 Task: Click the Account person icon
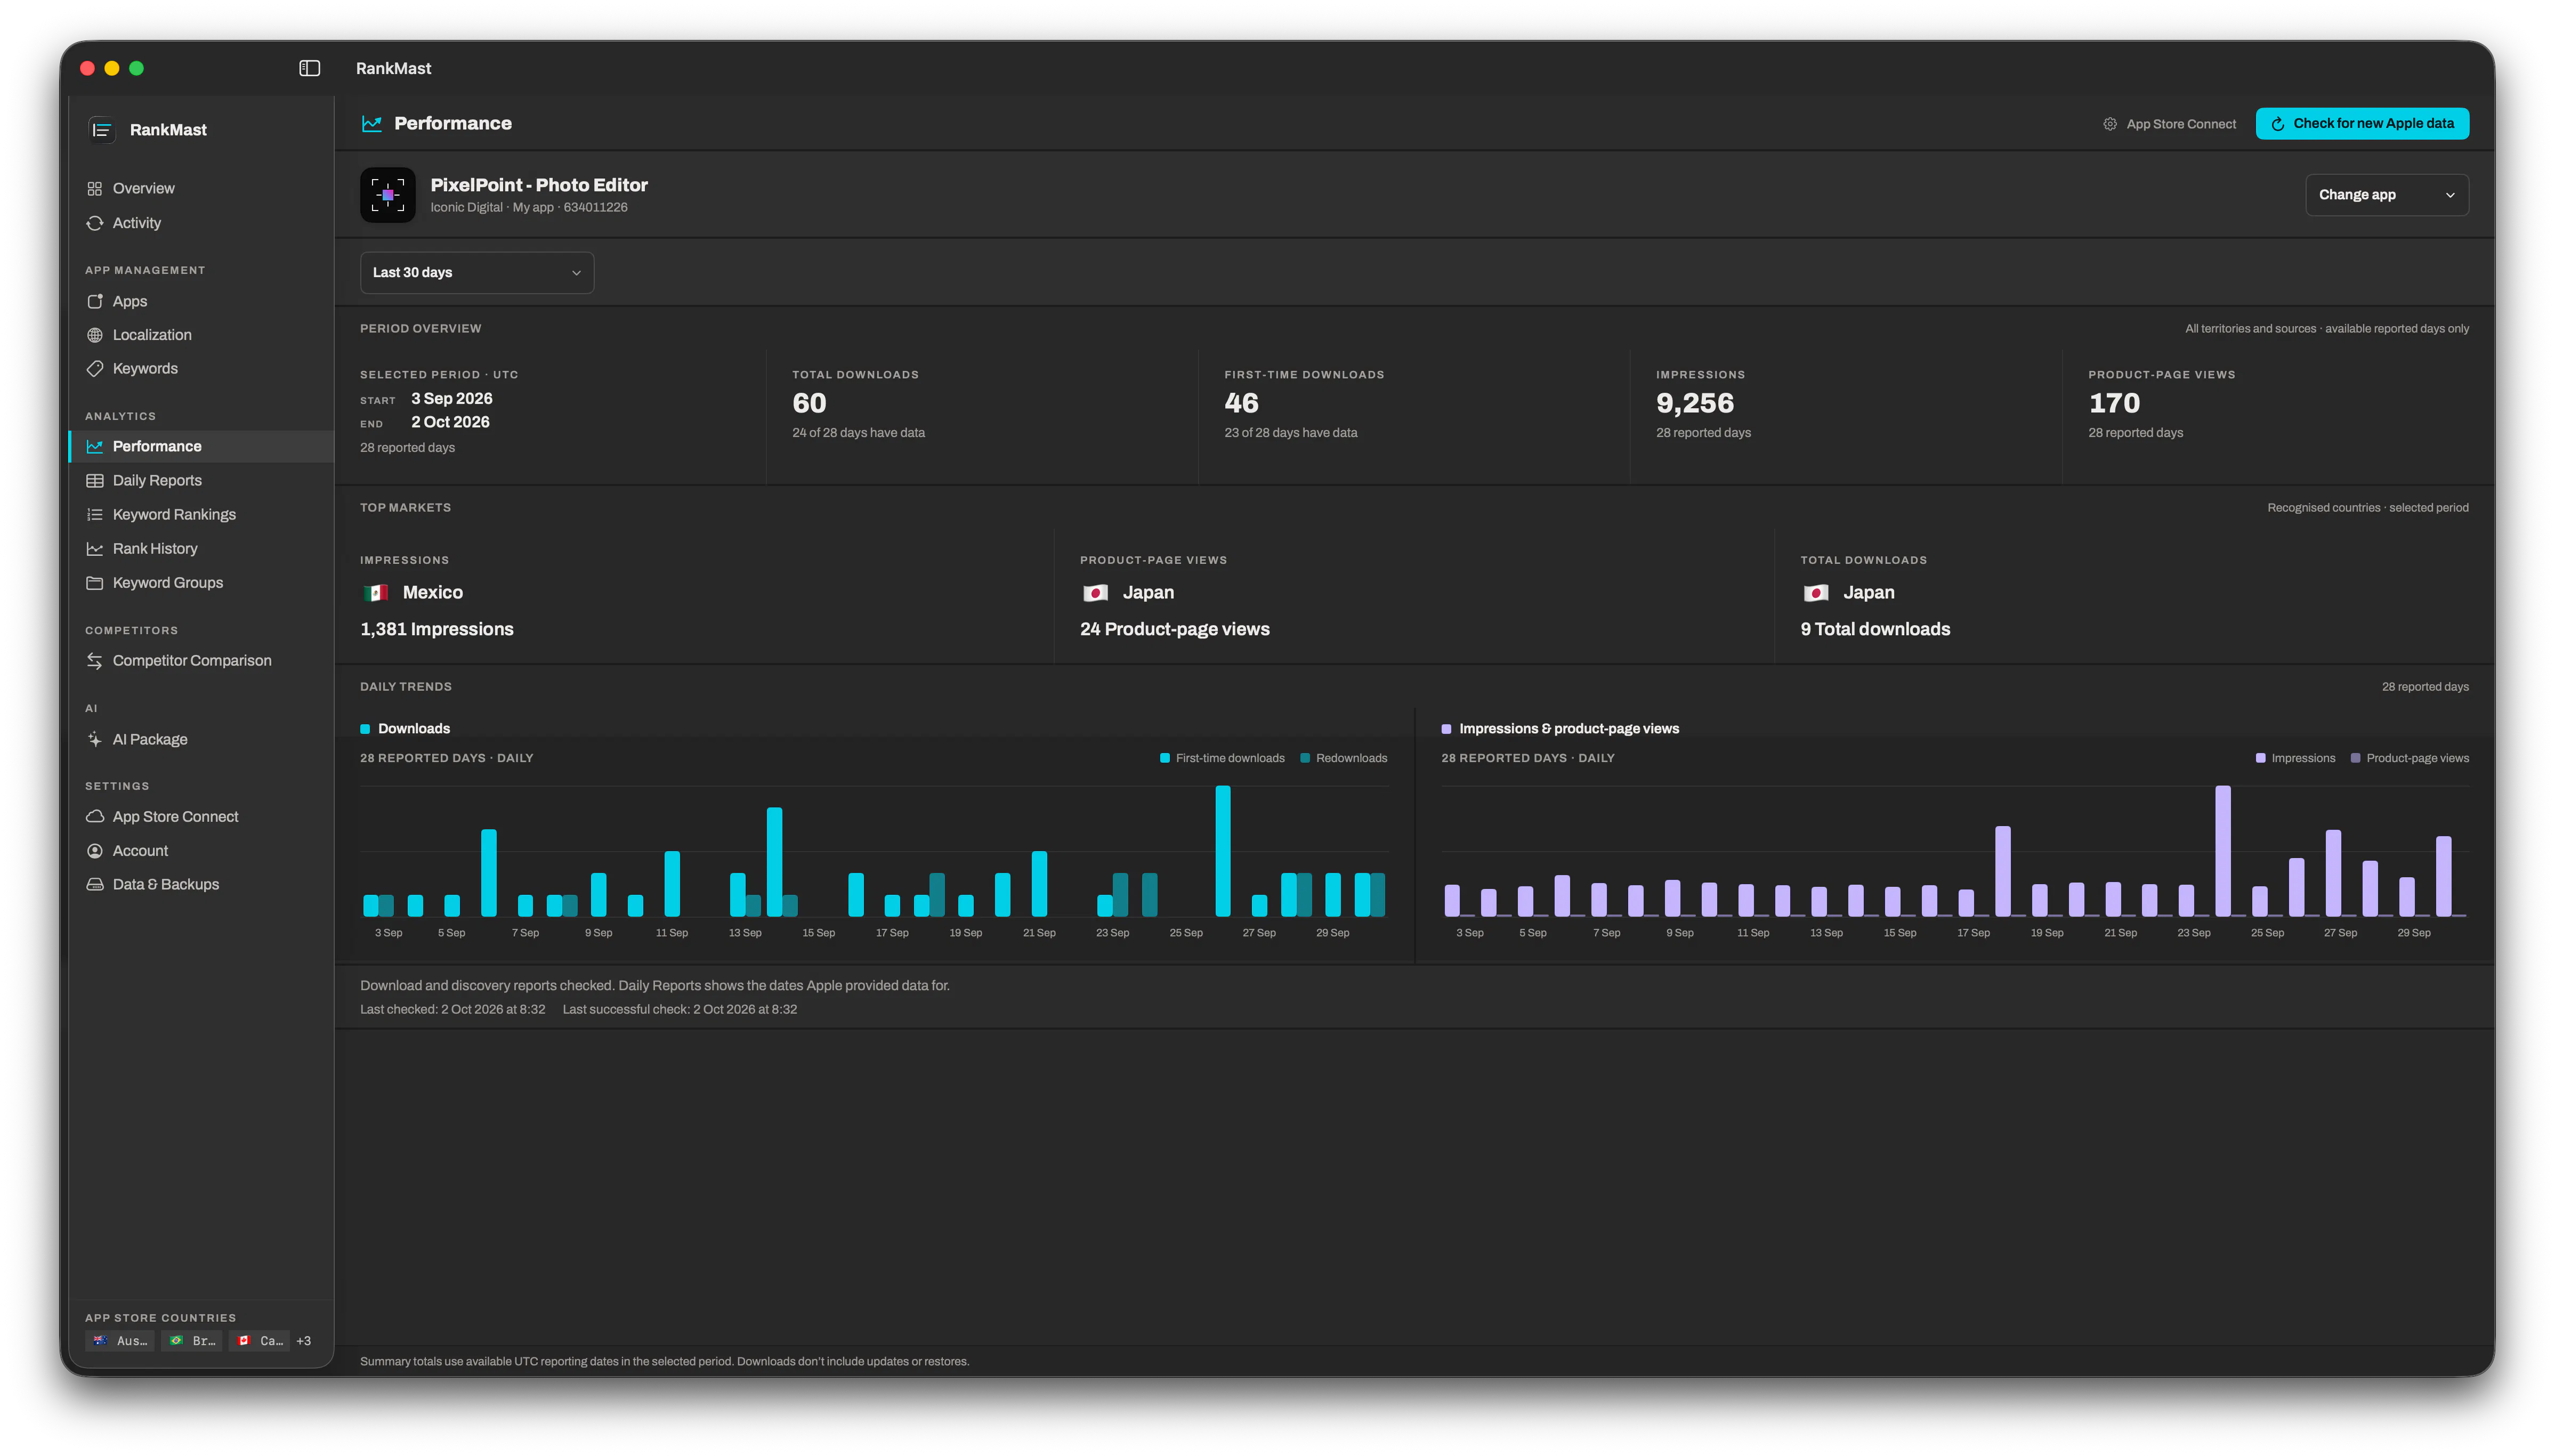click(x=95, y=850)
